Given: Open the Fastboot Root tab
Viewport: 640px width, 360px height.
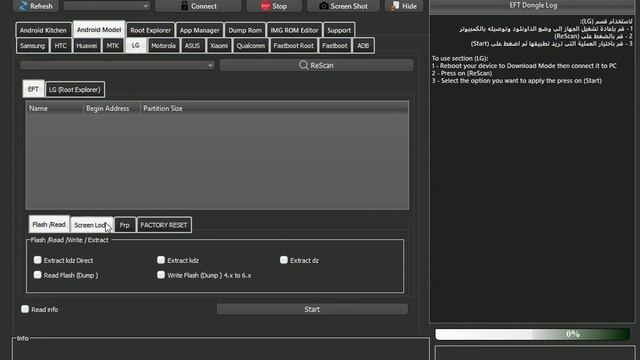Looking at the screenshot, I should pyautogui.click(x=293, y=46).
